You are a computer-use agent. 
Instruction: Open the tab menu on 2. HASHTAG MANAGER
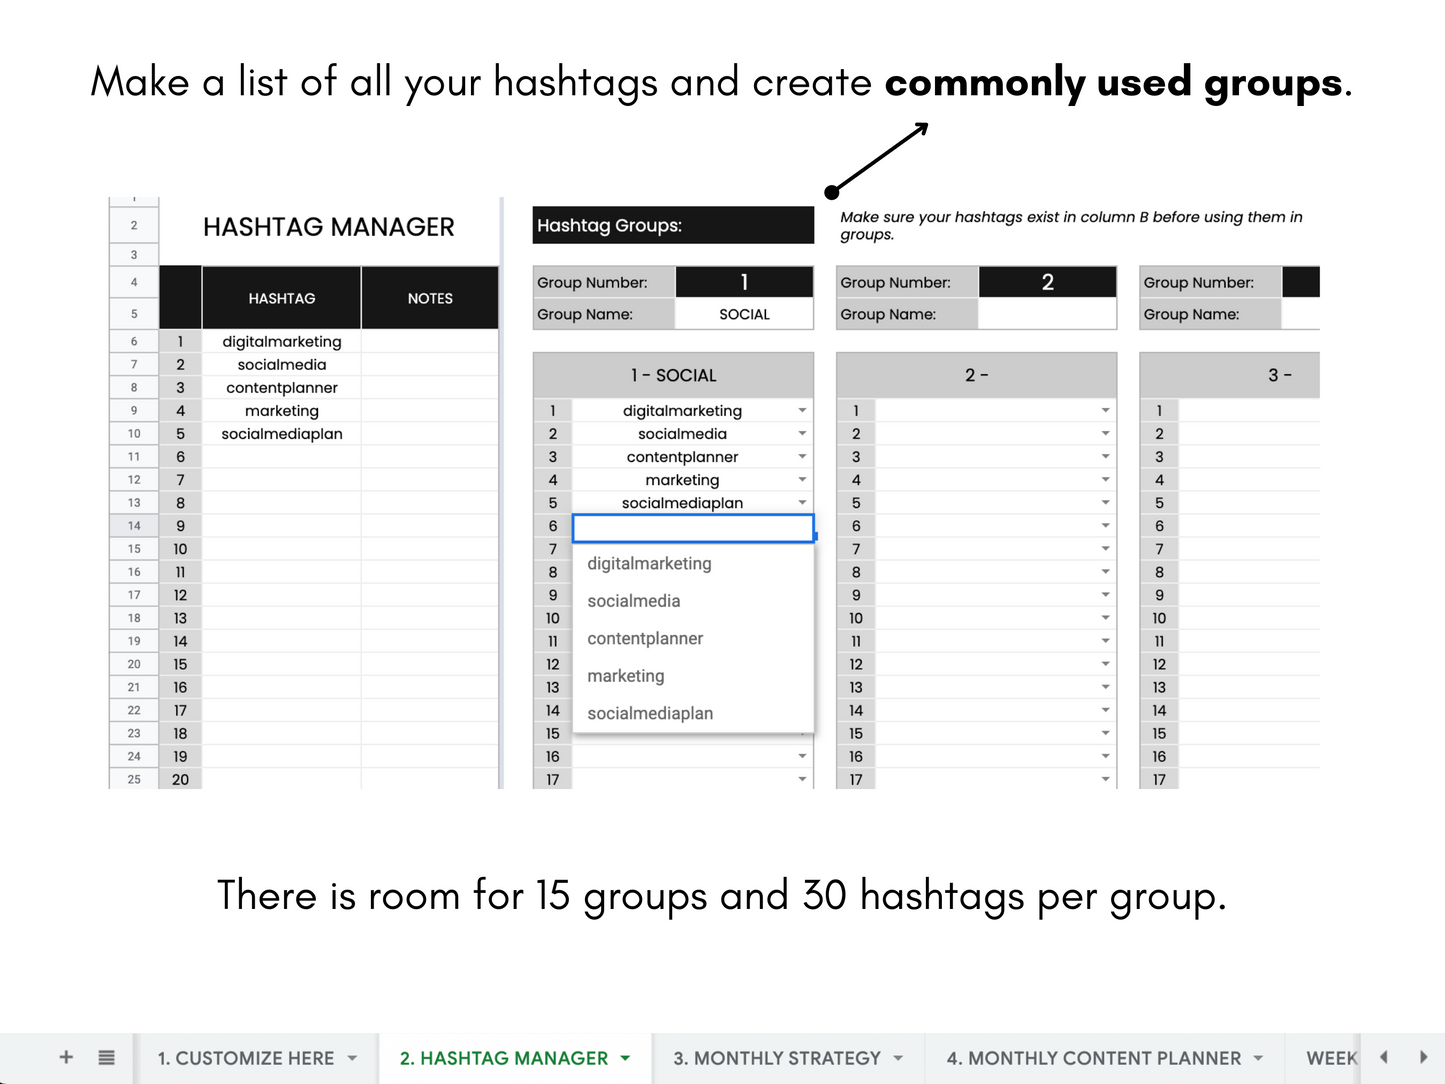[x=625, y=1057]
